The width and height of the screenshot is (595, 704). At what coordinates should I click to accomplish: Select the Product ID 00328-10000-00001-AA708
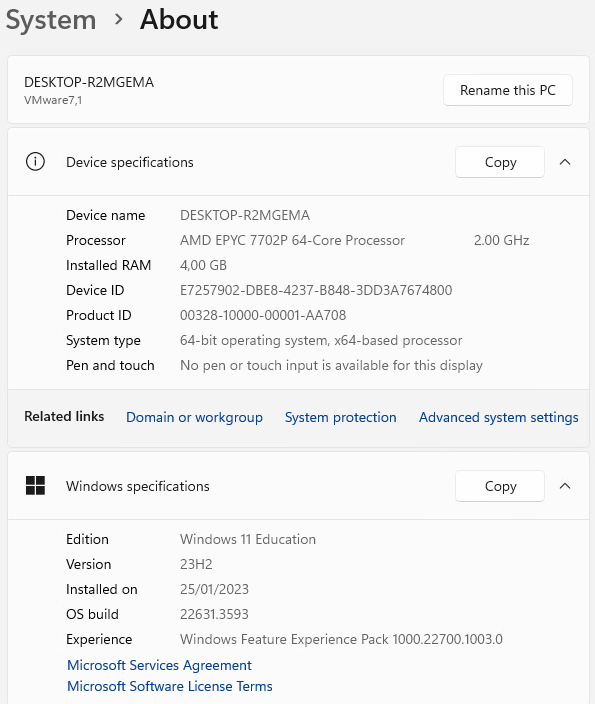tap(263, 315)
